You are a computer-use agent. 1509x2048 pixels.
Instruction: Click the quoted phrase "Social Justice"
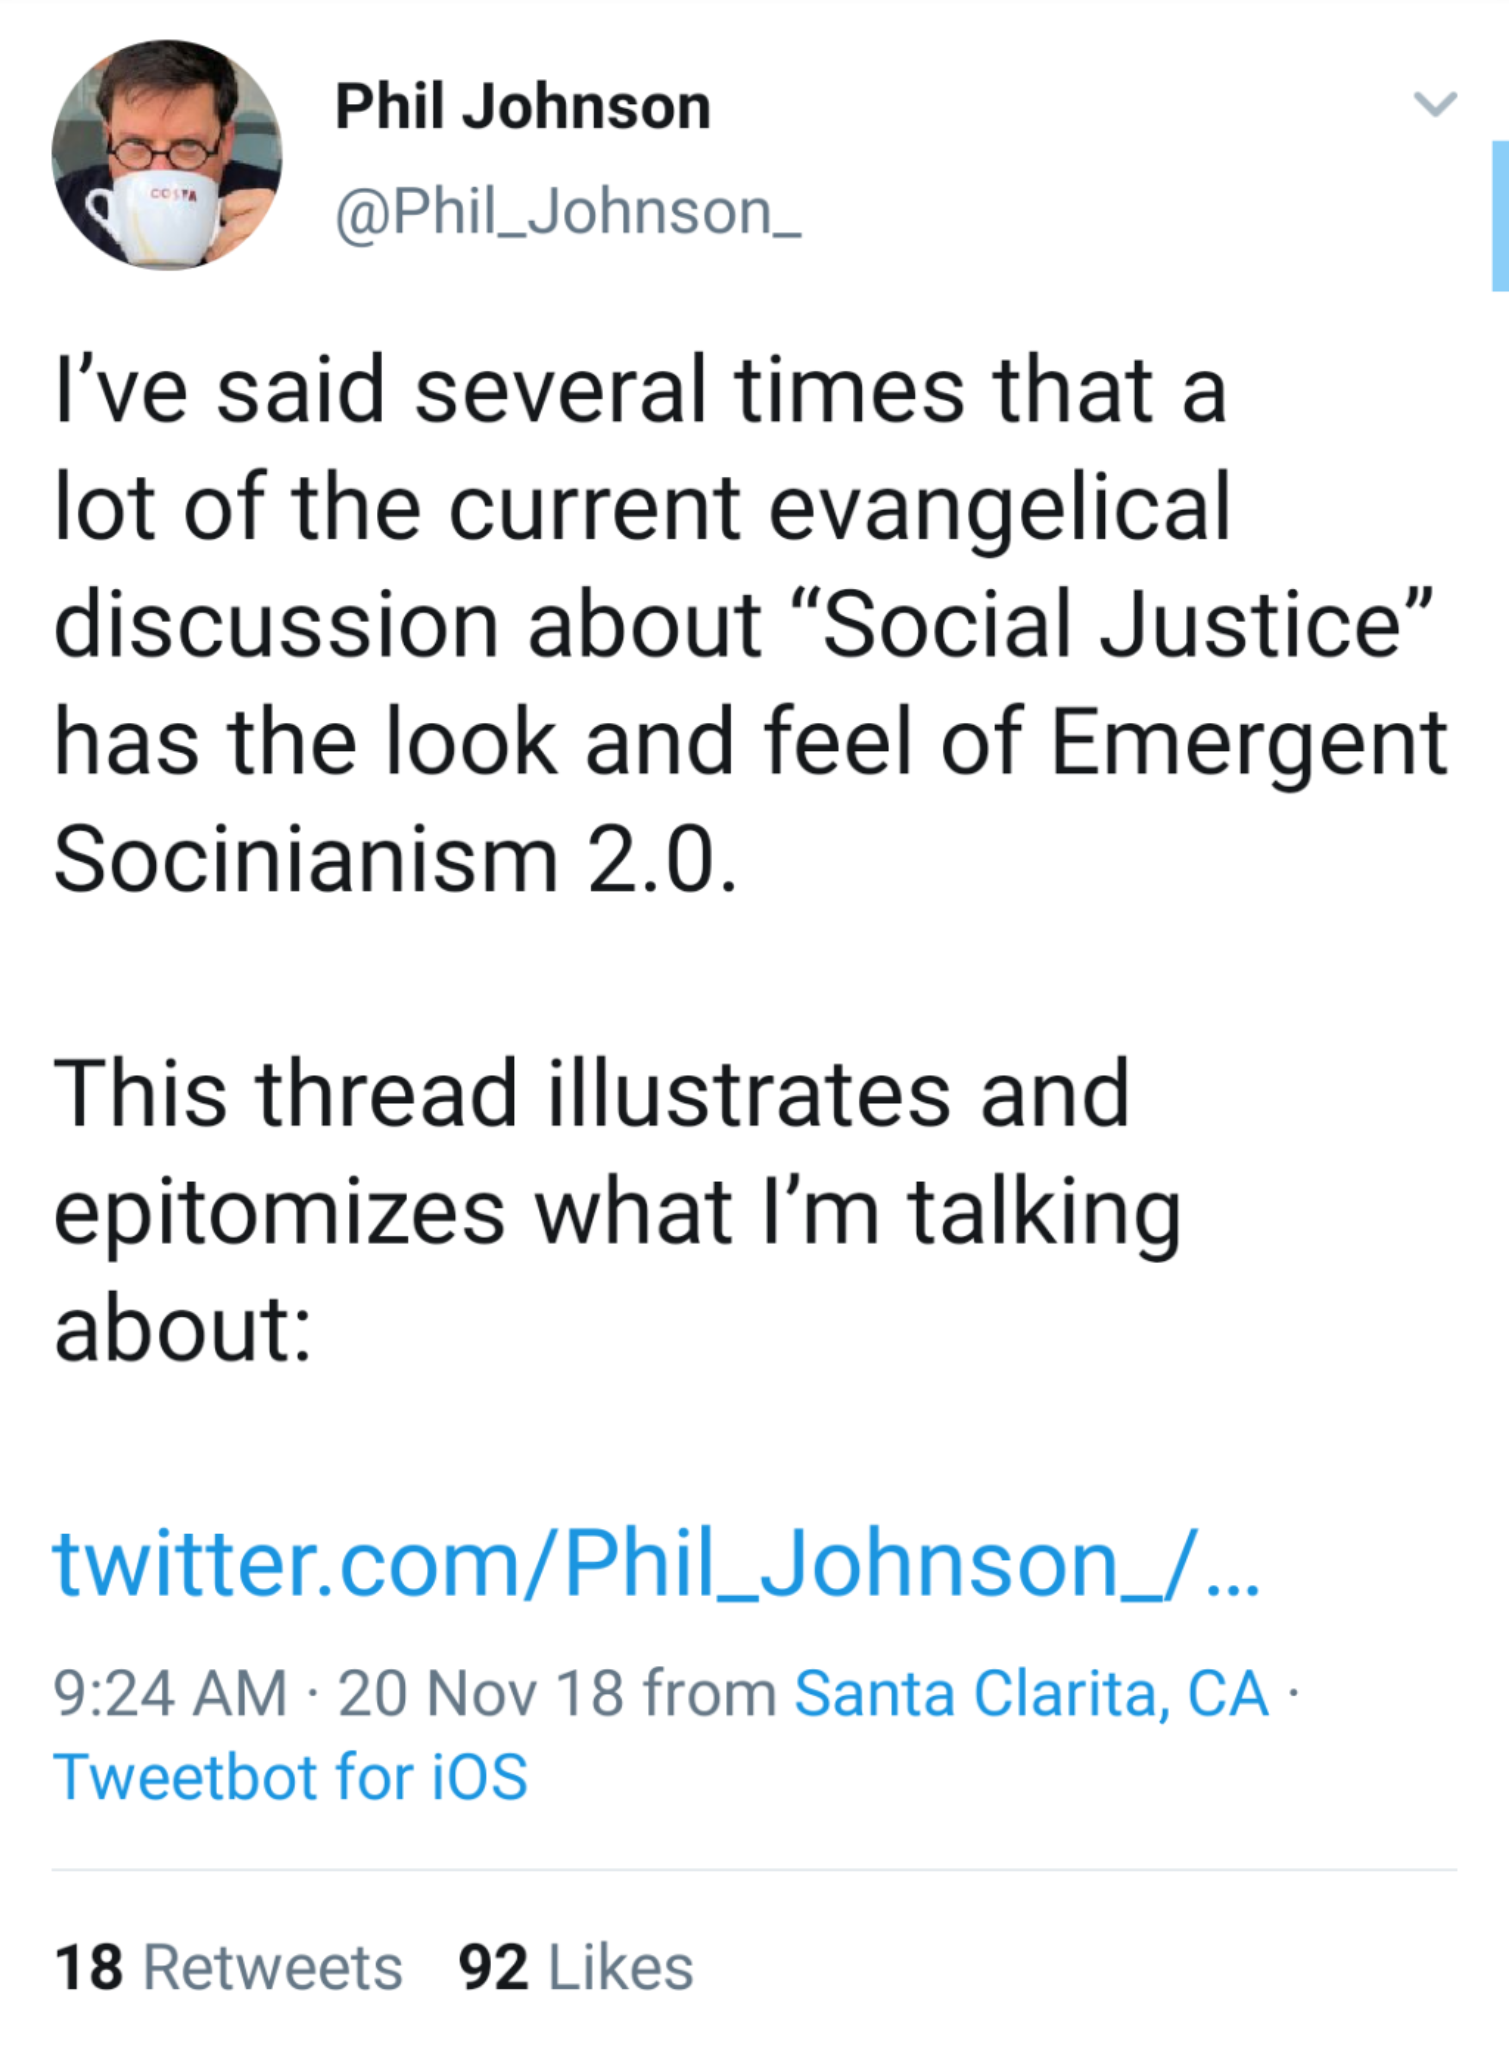pyautogui.click(x=1127, y=624)
